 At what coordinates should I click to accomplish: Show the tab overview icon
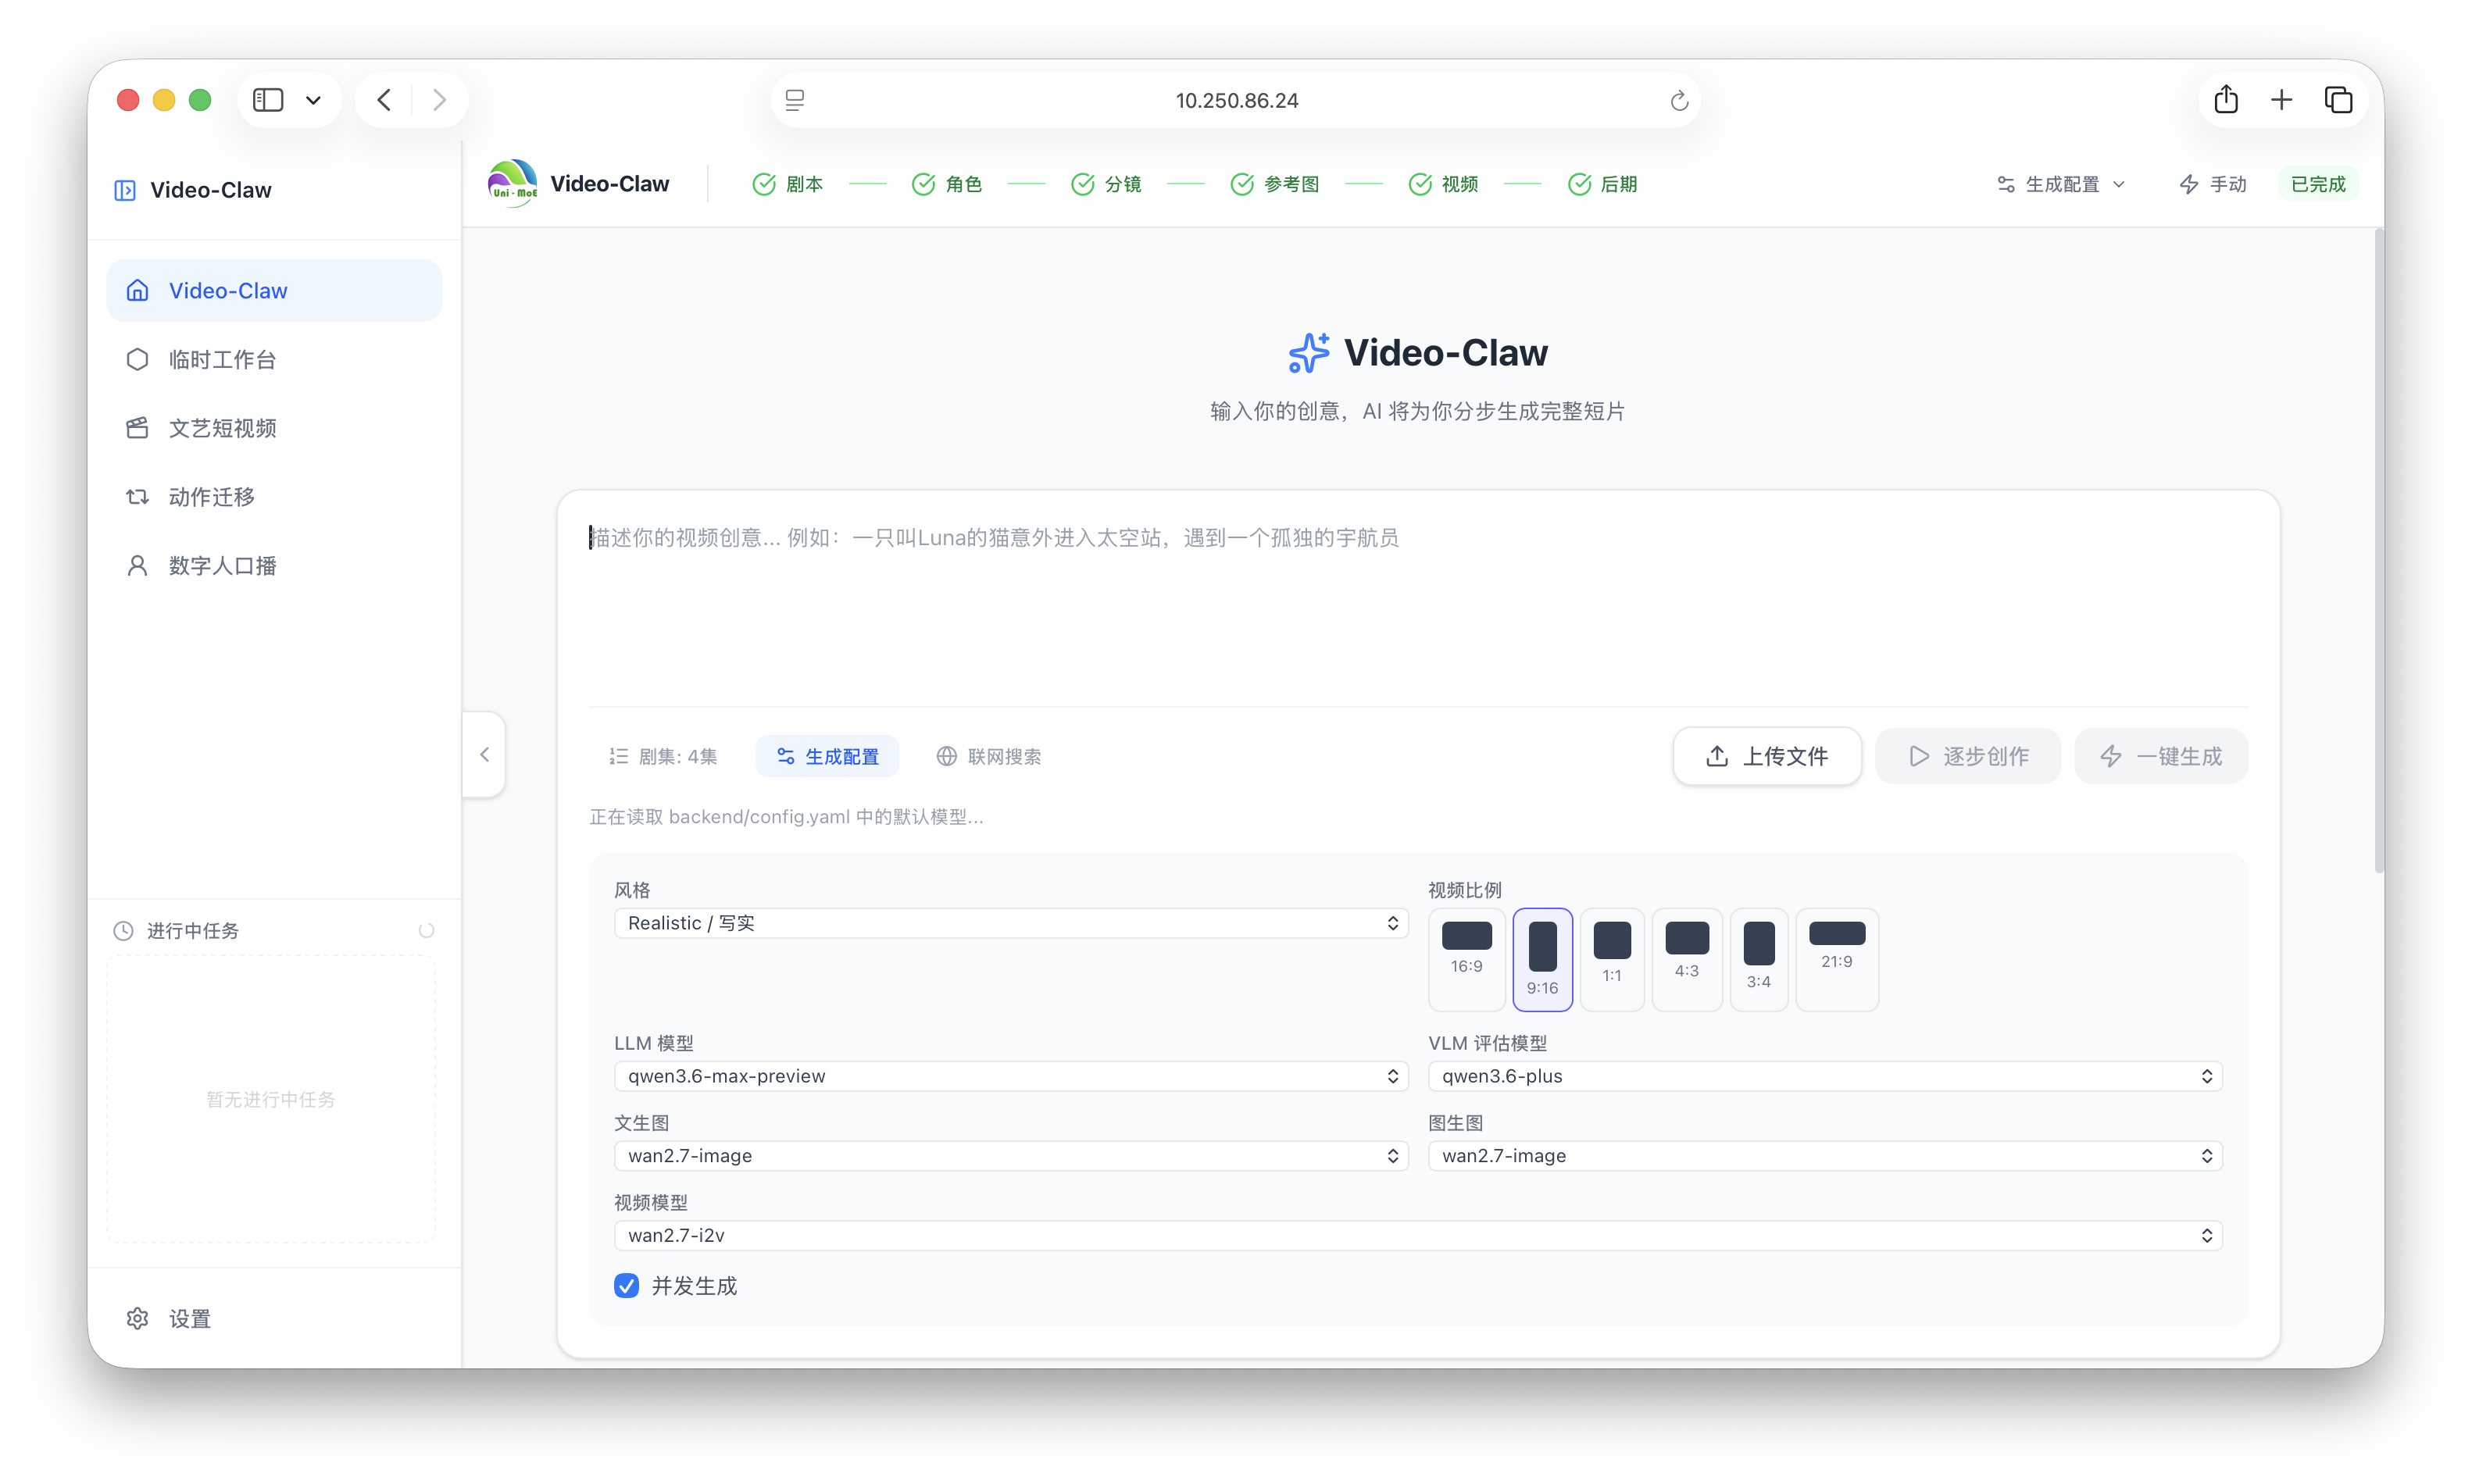point(2338,100)
